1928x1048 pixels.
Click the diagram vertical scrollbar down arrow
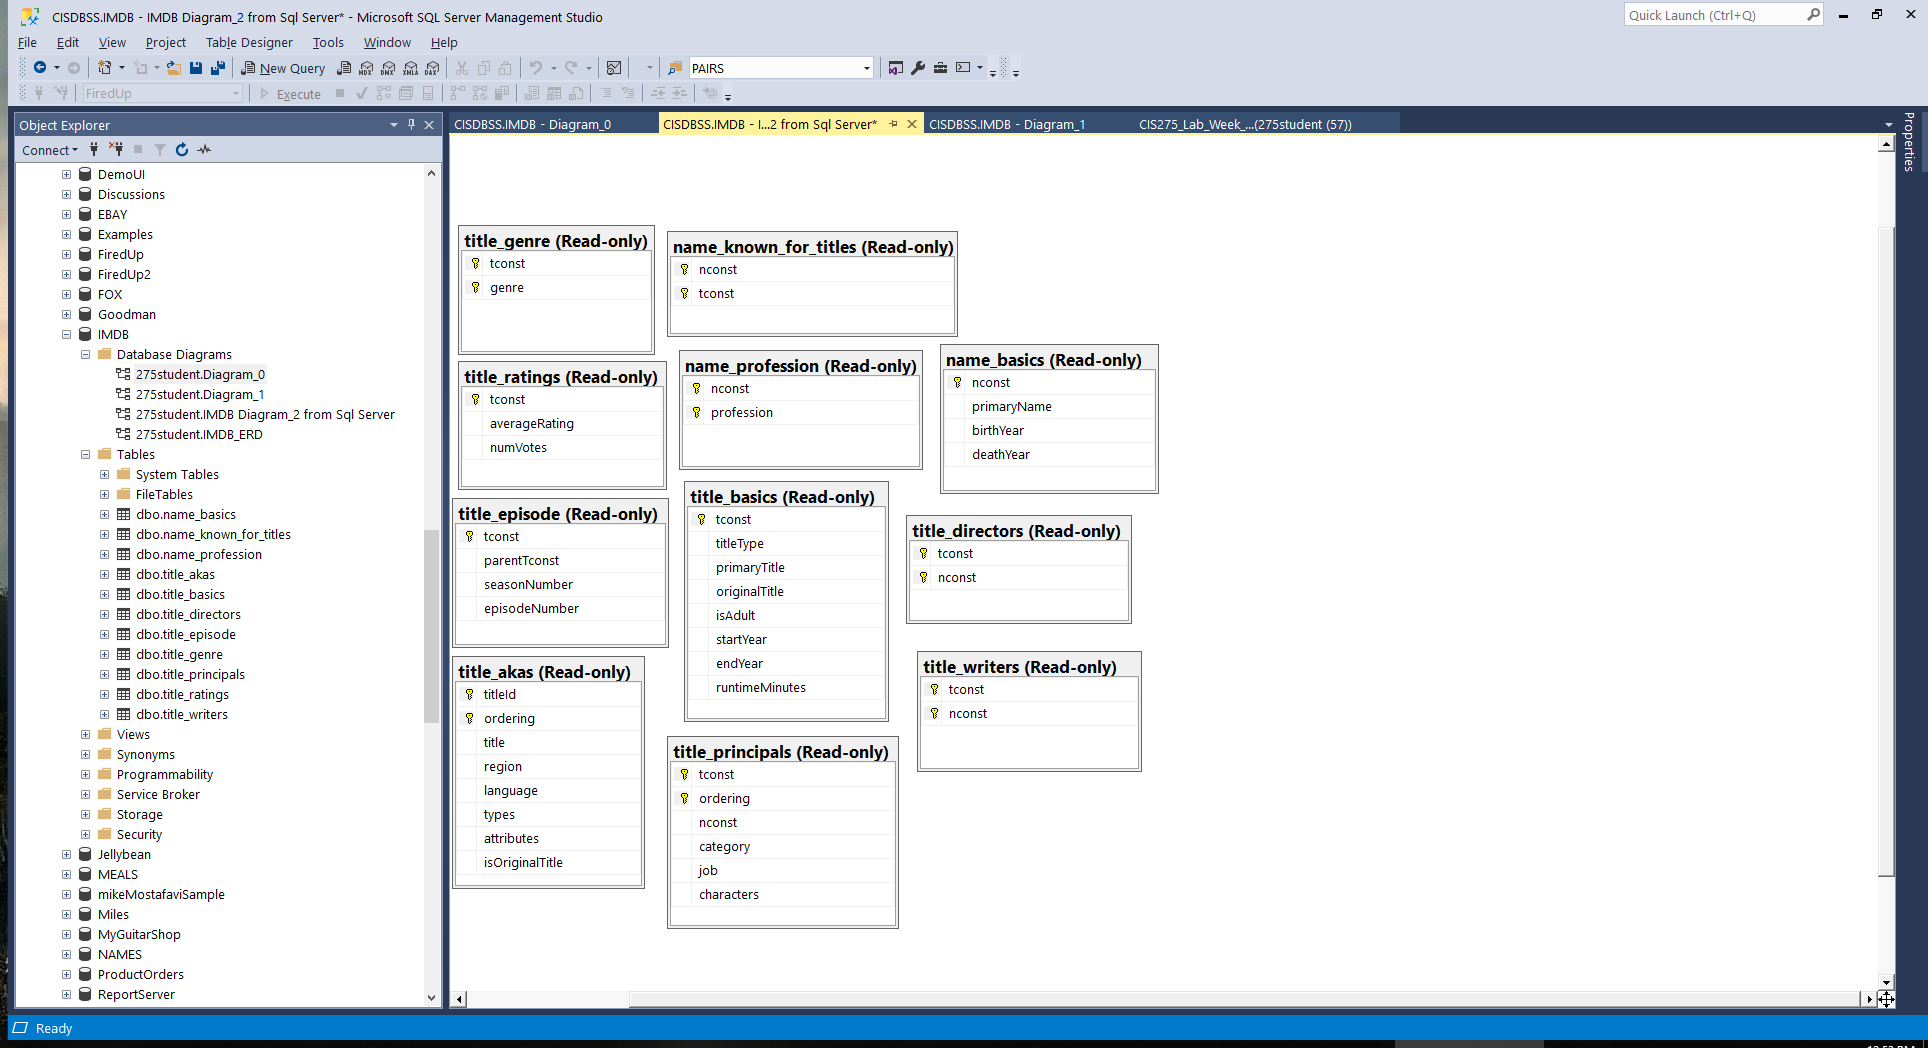pyautogui.click(x=1886, y=982)
